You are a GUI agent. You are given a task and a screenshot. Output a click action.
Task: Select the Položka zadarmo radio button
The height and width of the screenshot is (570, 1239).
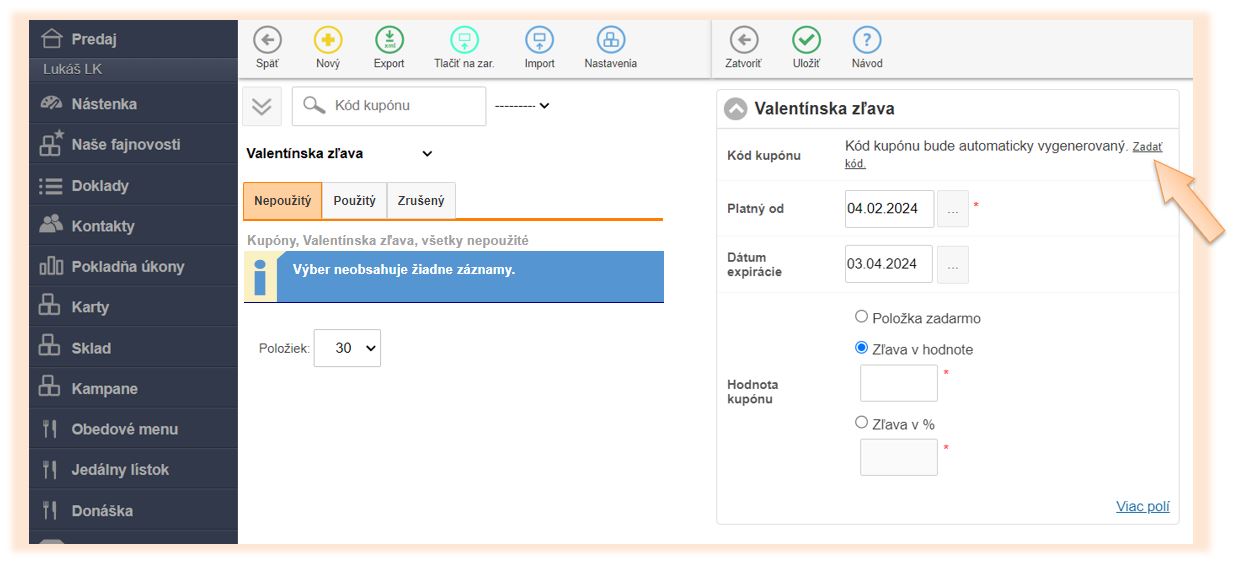tap(862, 317)
